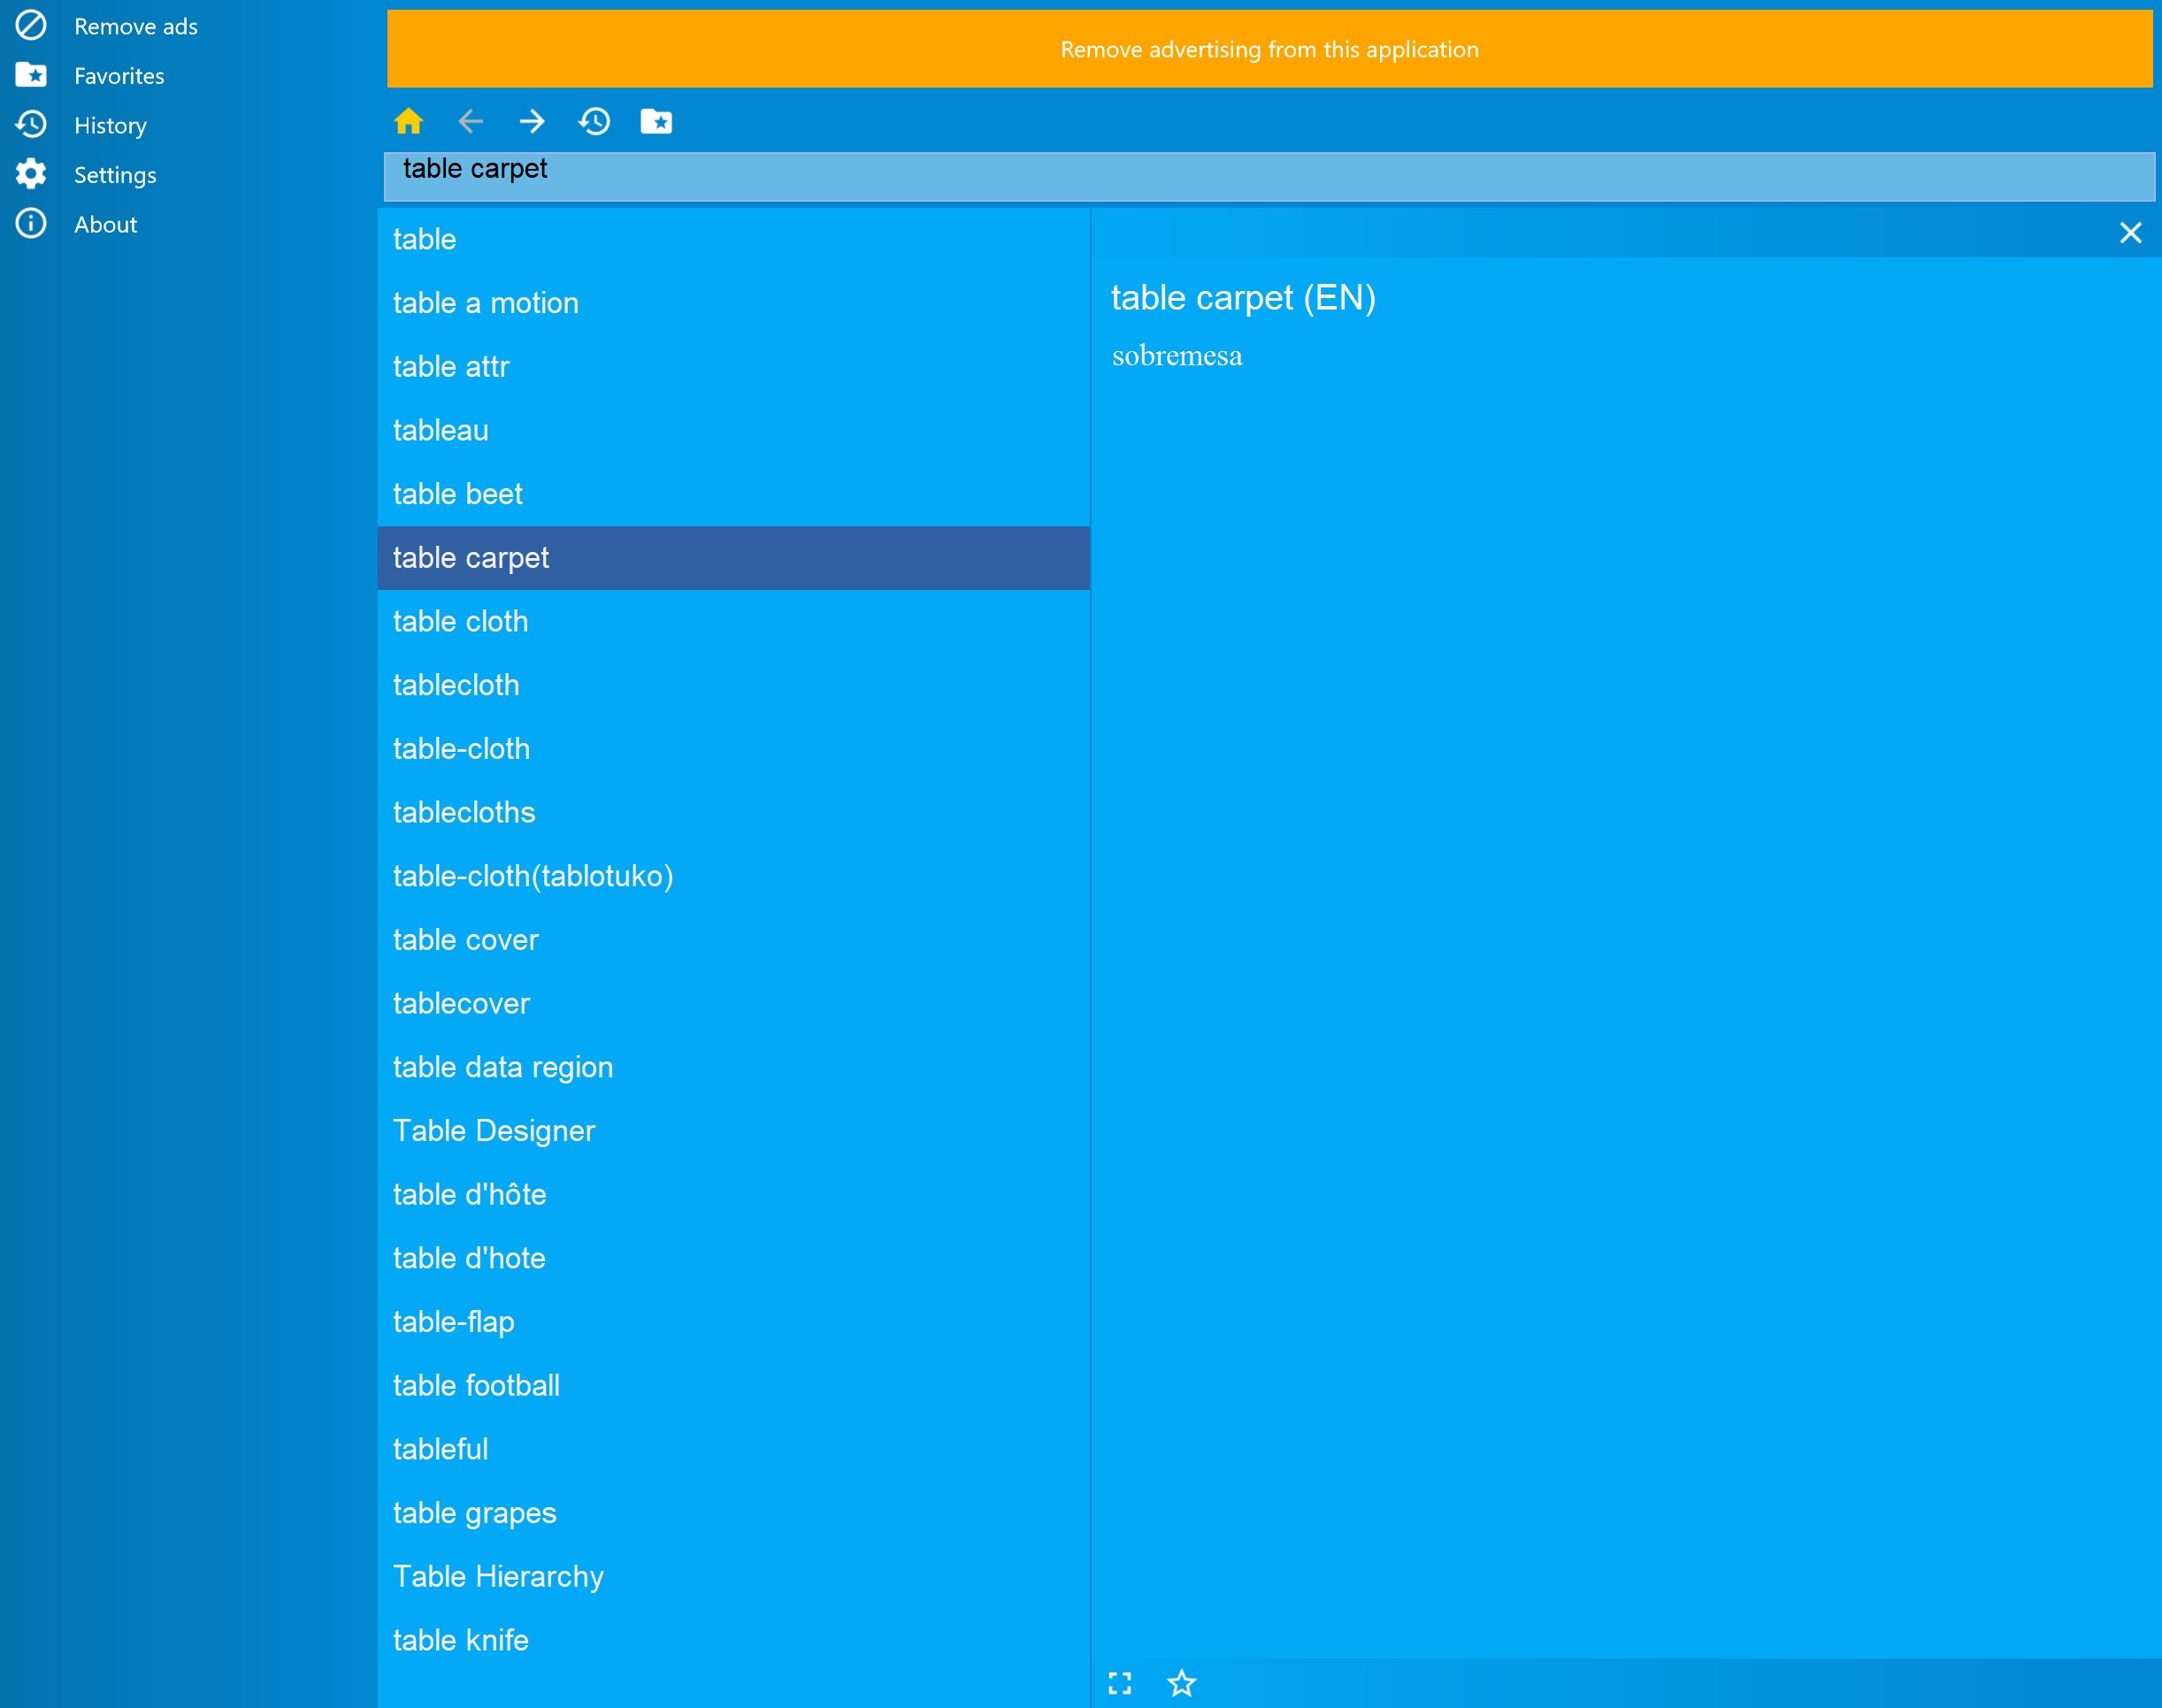Screen dimensions: 2162x1708
Task: Open Remove ads in sidebar
Action: tap(135, 26)
